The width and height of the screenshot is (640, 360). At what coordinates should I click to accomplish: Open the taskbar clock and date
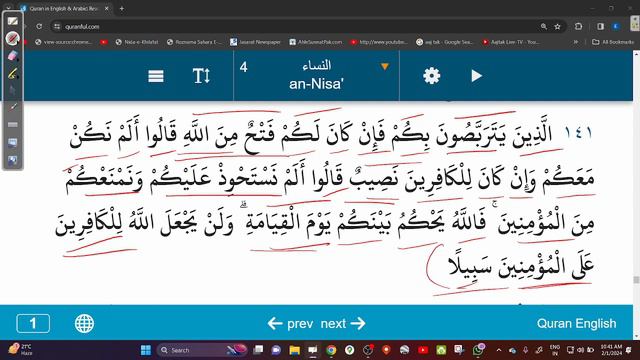[x=611, y=350]
